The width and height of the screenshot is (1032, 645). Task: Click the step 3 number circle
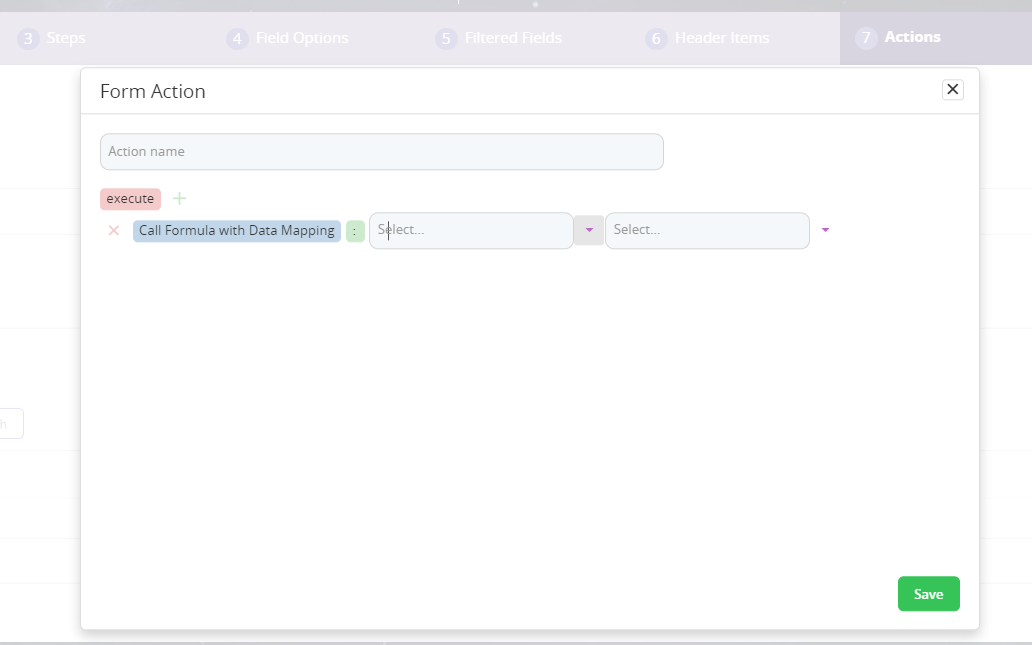(x=29, y=39)
